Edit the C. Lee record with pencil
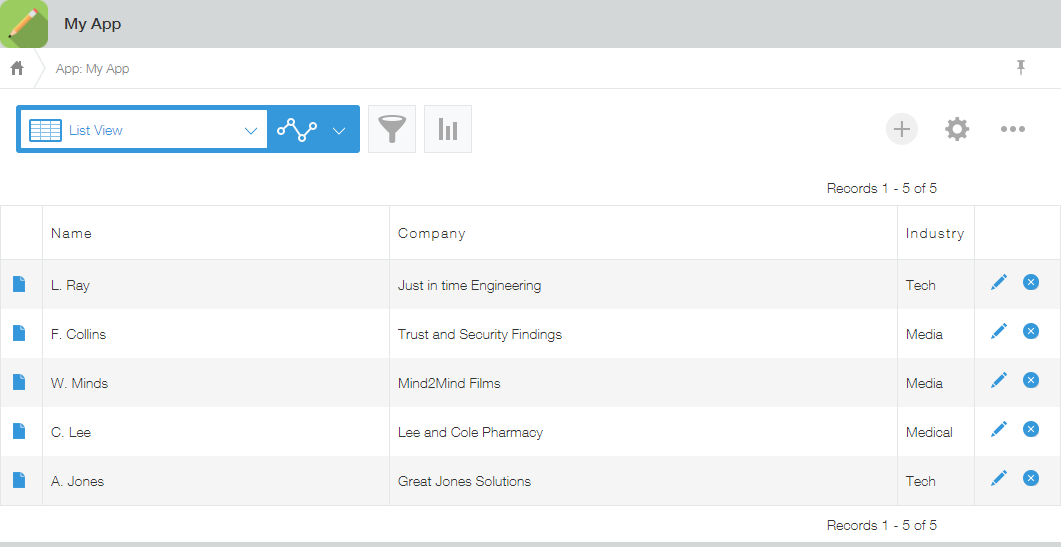This screenshot has height=547, width=1061. pos(999,429)
